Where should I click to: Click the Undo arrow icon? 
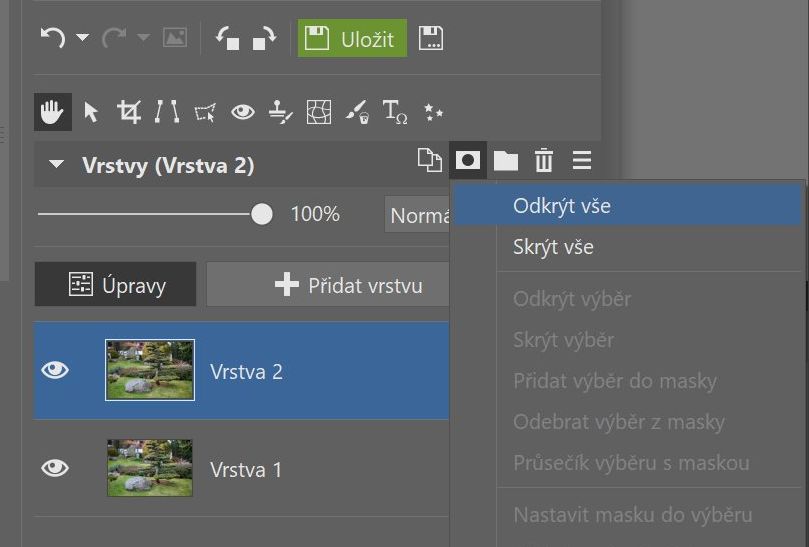[x=53, y=38]
